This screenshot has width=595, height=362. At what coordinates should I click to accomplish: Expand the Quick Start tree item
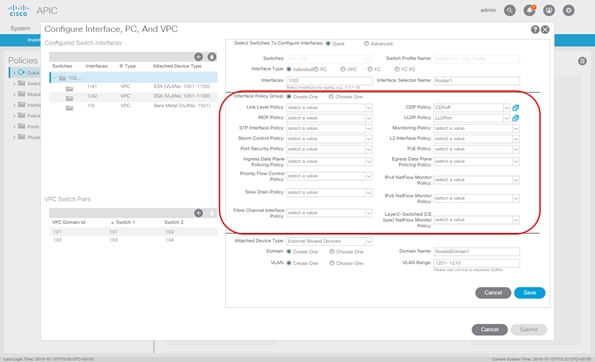coord(14,72)
